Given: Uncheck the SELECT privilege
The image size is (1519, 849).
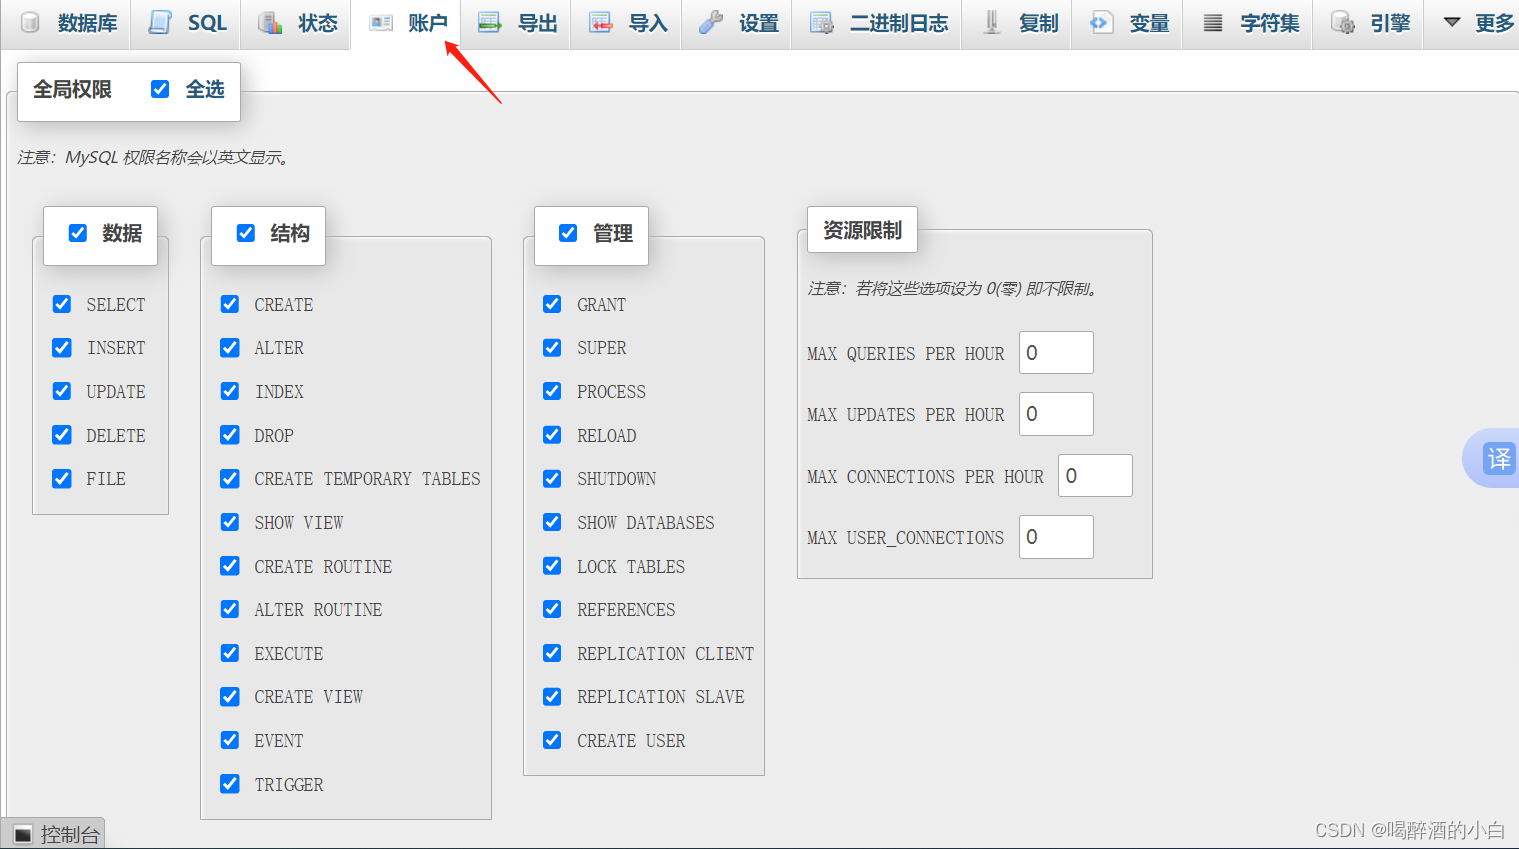Looking at the screenshot, I should coord(62,304).
